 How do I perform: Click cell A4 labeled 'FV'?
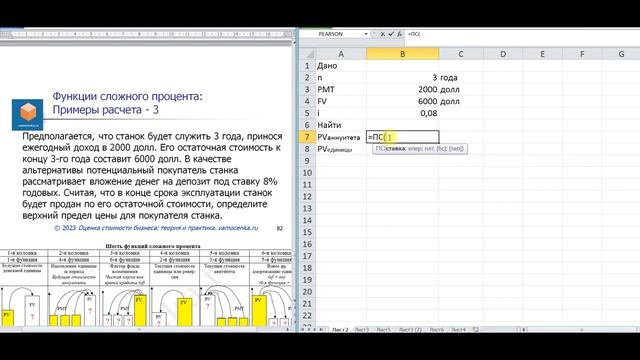coord(341,101)
